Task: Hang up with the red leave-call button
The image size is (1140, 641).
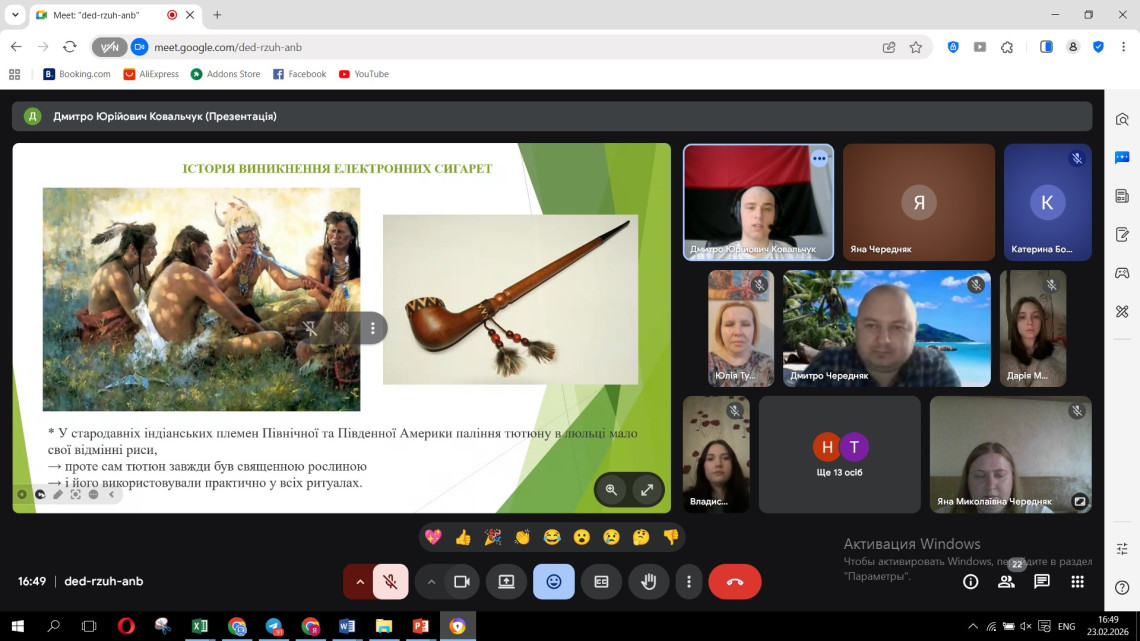Action: point(735,581)
